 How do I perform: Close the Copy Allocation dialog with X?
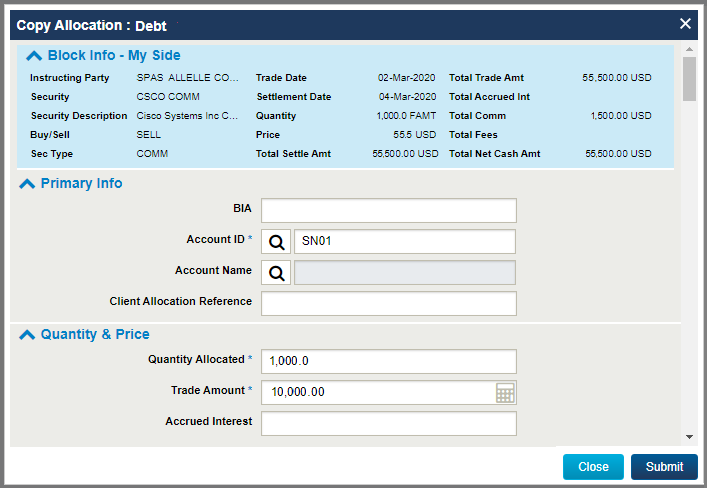coord(685,24)
